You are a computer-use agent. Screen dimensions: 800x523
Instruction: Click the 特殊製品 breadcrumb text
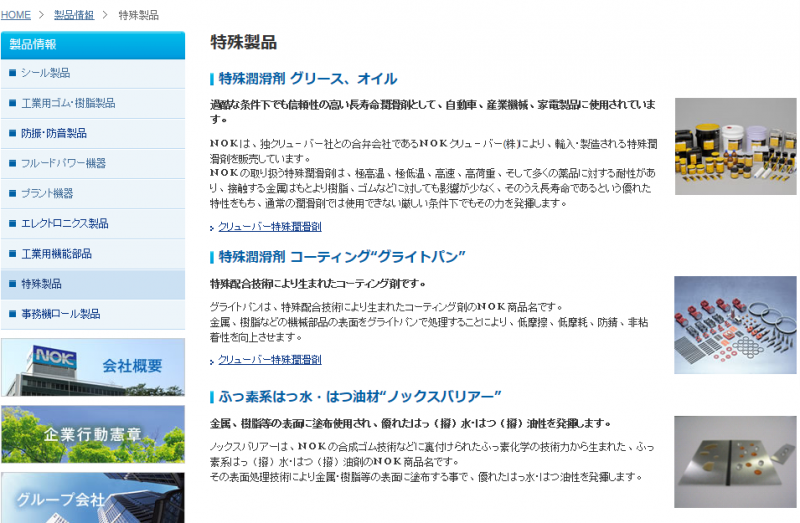138,15
